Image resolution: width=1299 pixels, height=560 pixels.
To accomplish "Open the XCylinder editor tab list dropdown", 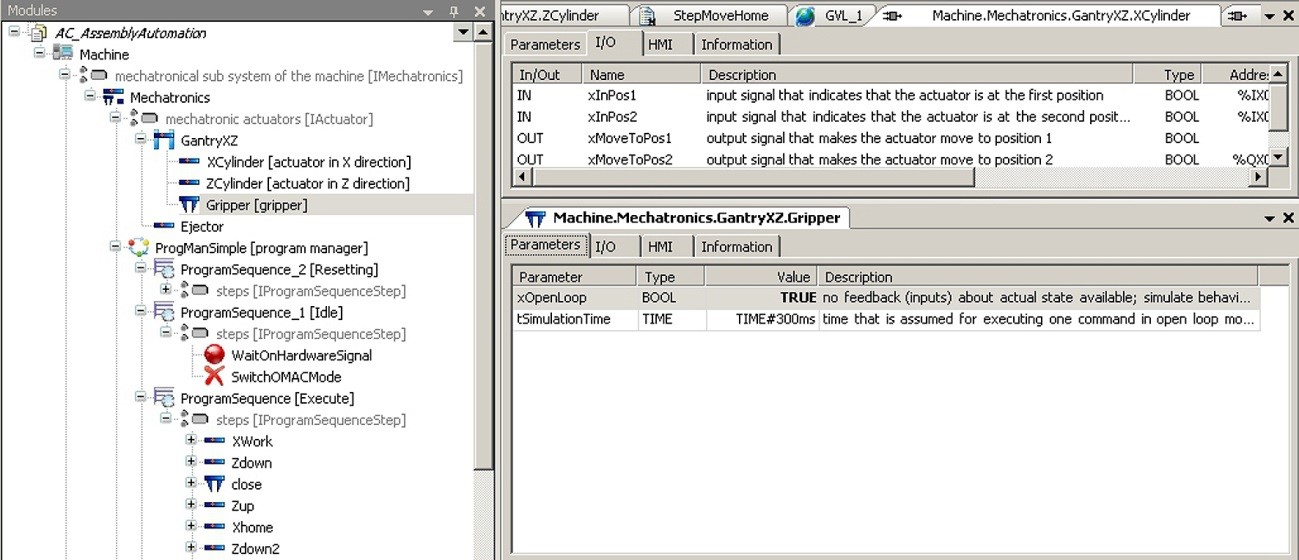I will (1268, 17).
